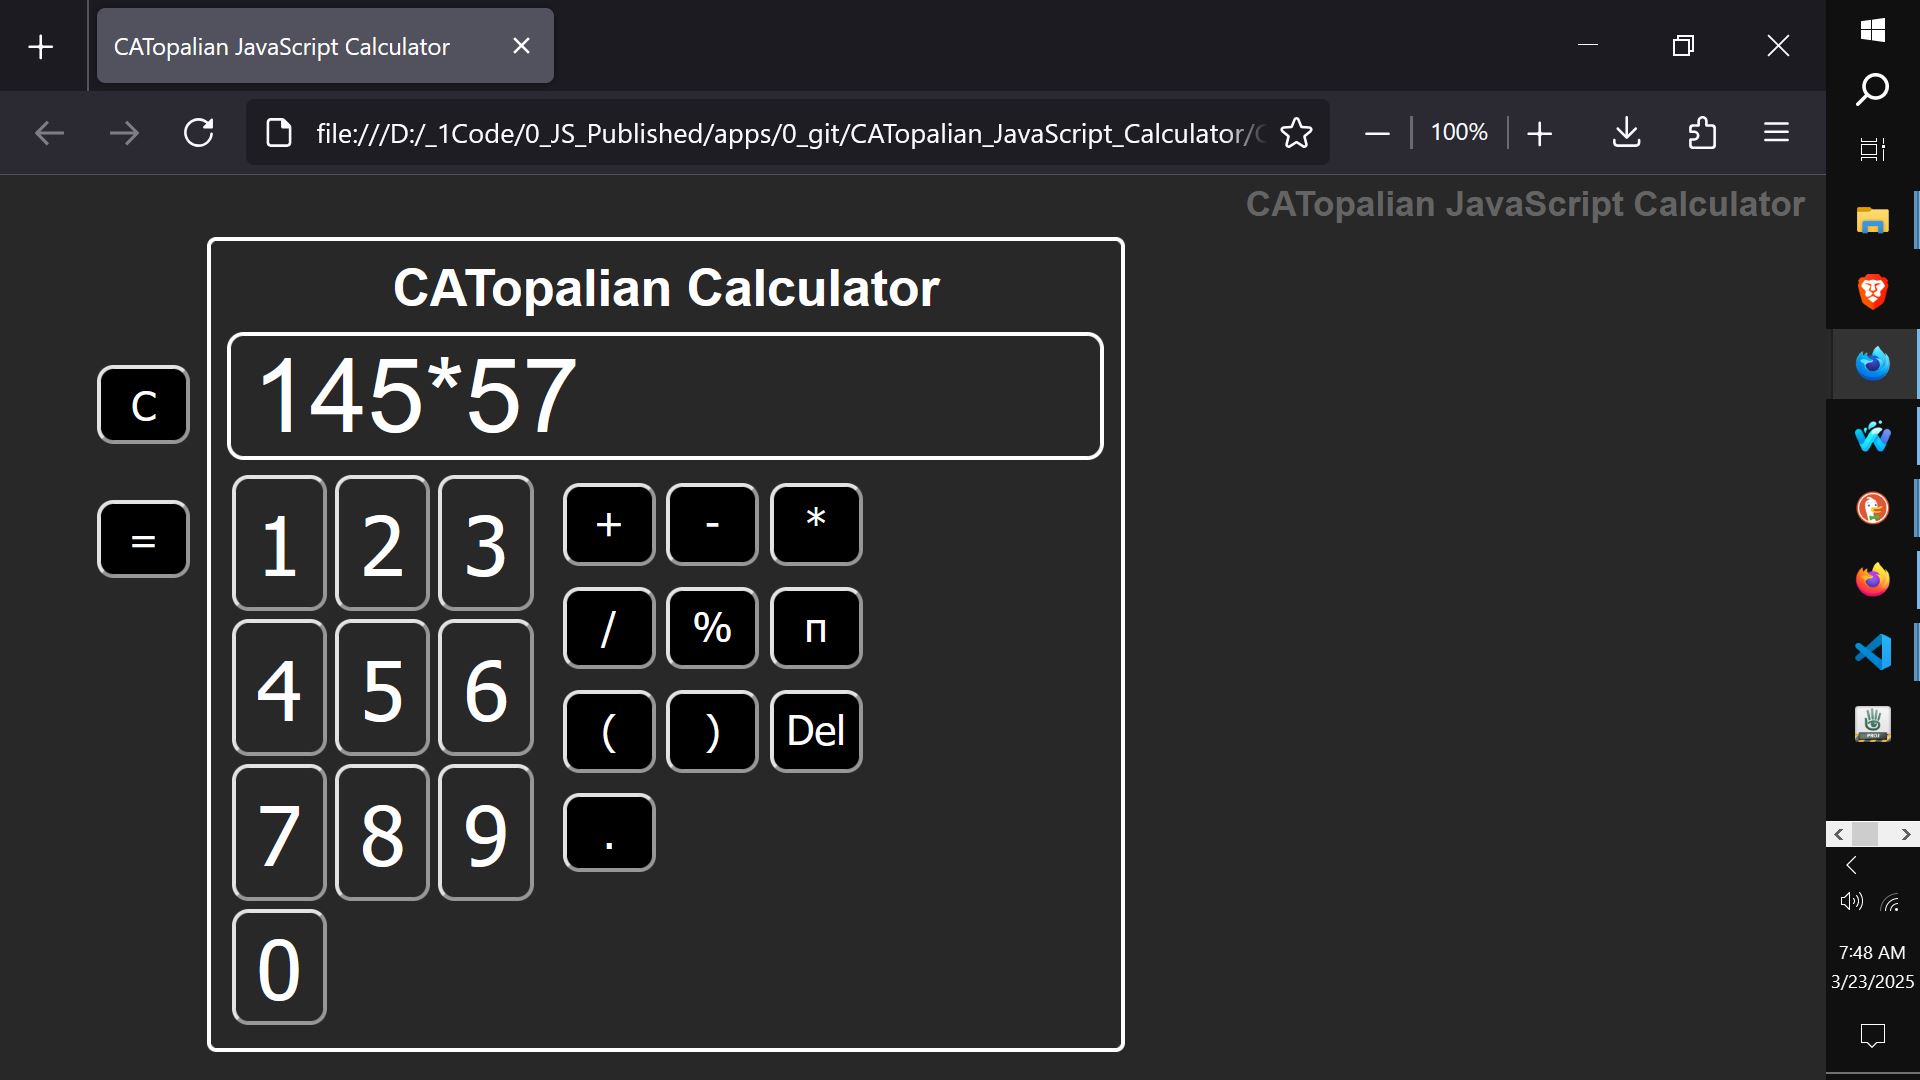The width and height of the screenshot is (1920, 1080).
Task: Tap the digit 0 key
Action: click(x=279, y=967)
